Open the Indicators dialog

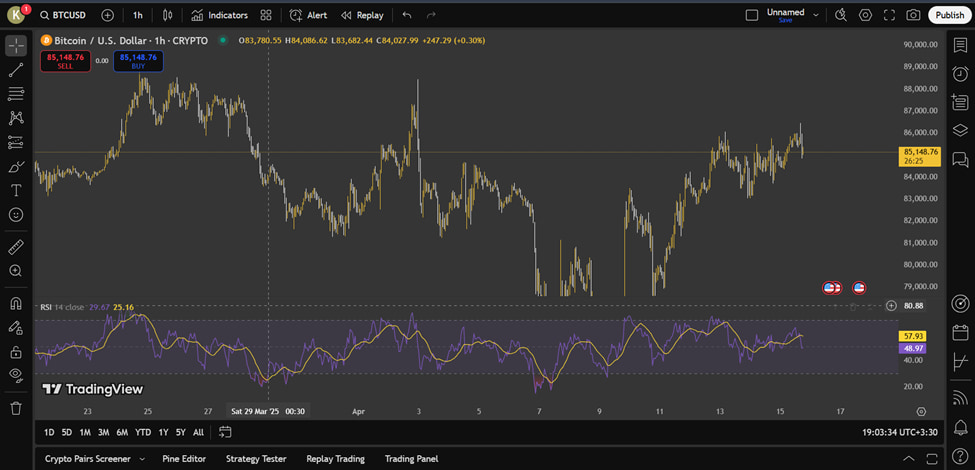(219, 15)
